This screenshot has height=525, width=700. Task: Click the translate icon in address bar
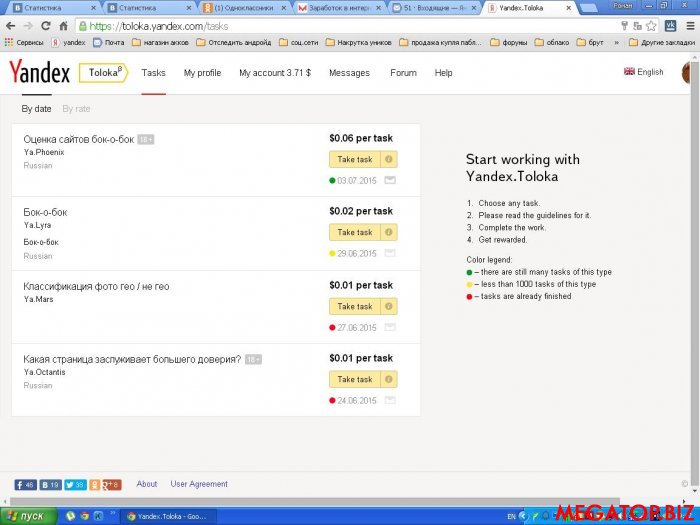(x=638, y=26)
